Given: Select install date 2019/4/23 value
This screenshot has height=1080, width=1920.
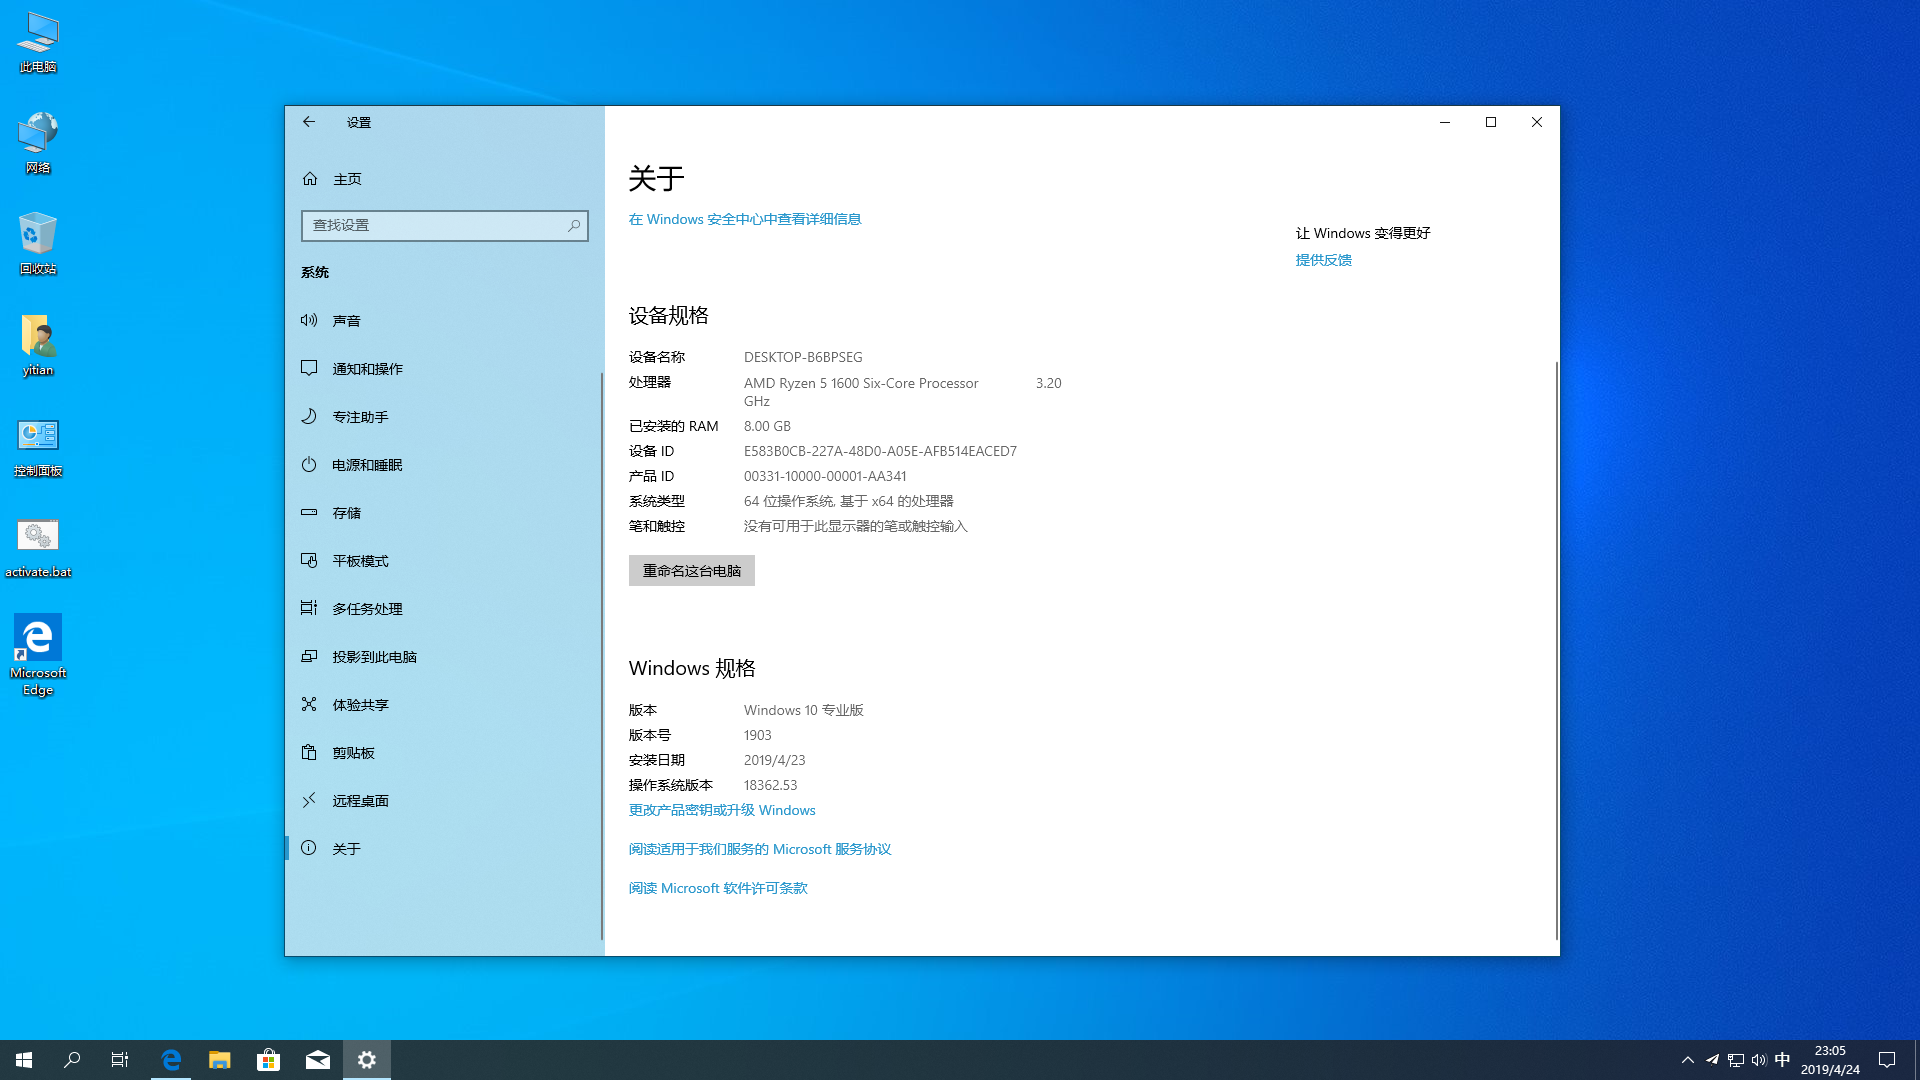Looking at the screenshot, I should 775,760.
